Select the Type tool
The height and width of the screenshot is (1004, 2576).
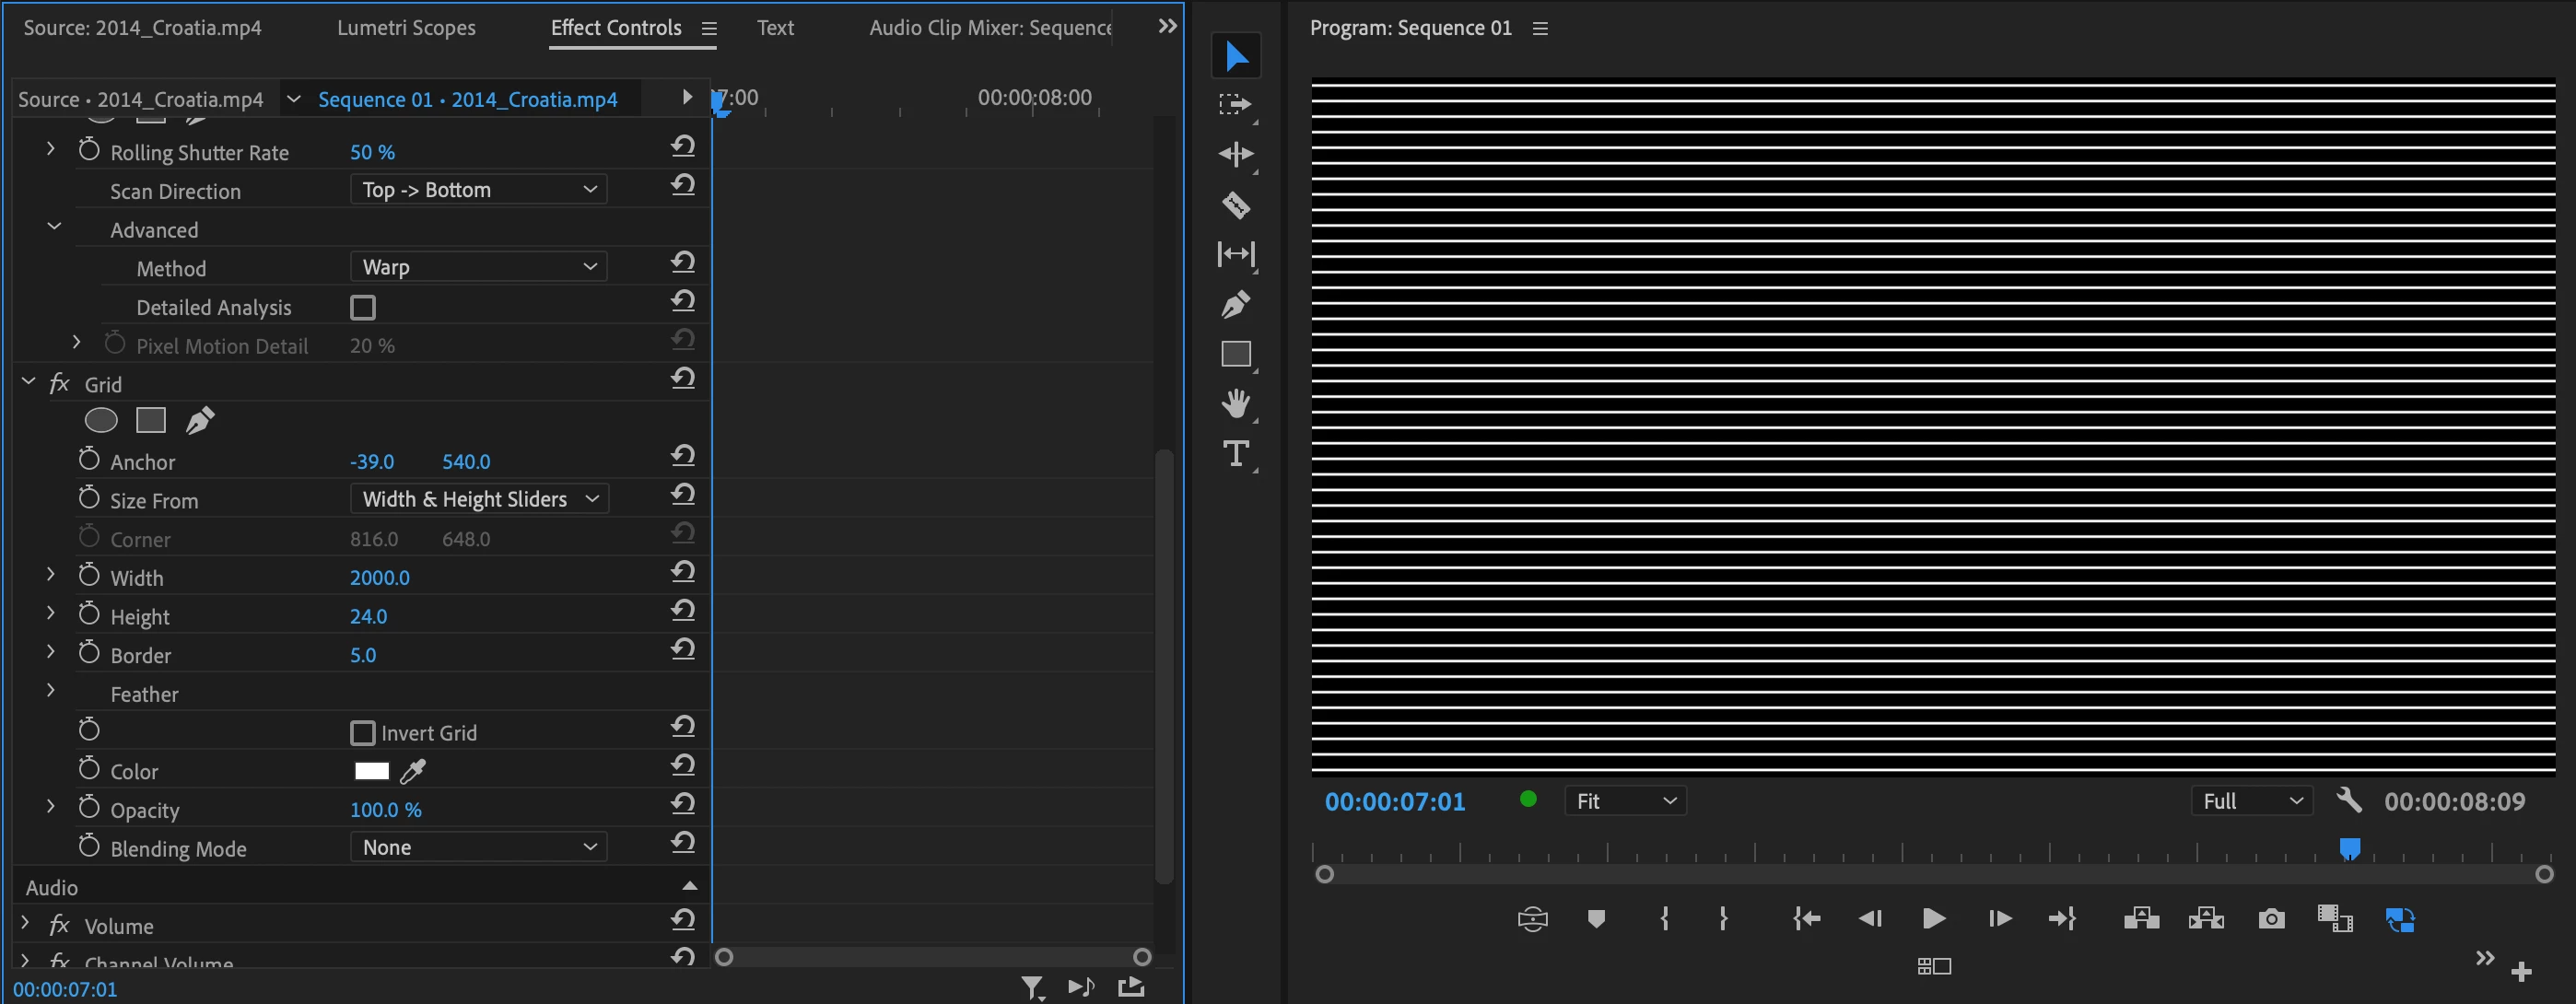pyautogui.click(x=1236, y=454)
